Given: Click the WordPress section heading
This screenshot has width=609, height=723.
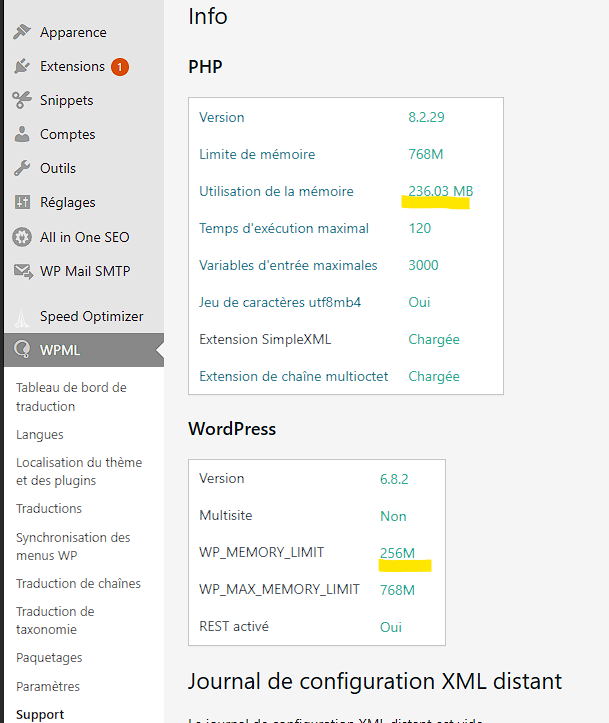Looking at the screenshot, I should click(232, 429).
